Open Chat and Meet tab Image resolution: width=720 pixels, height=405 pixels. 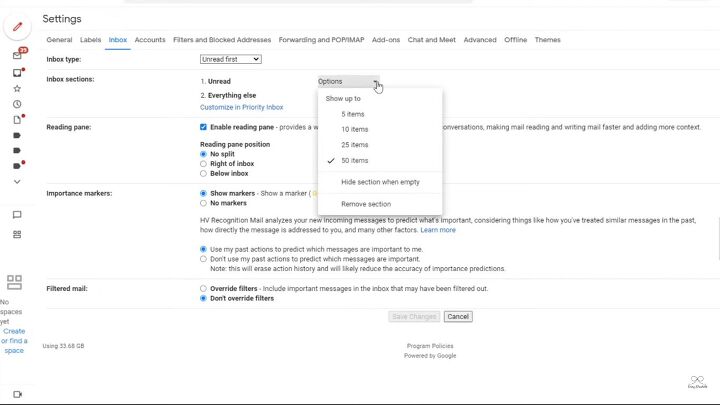tap(432, 40)
